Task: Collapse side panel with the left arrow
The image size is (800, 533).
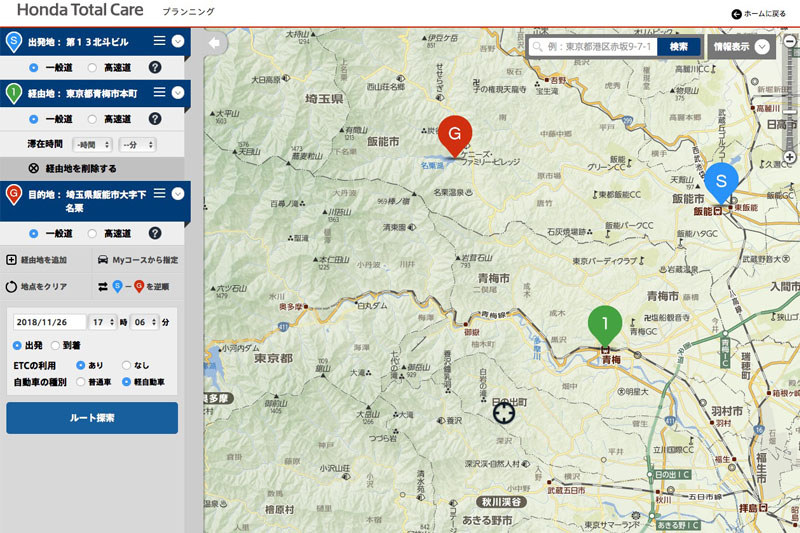Action: click(x=214, y=43)
